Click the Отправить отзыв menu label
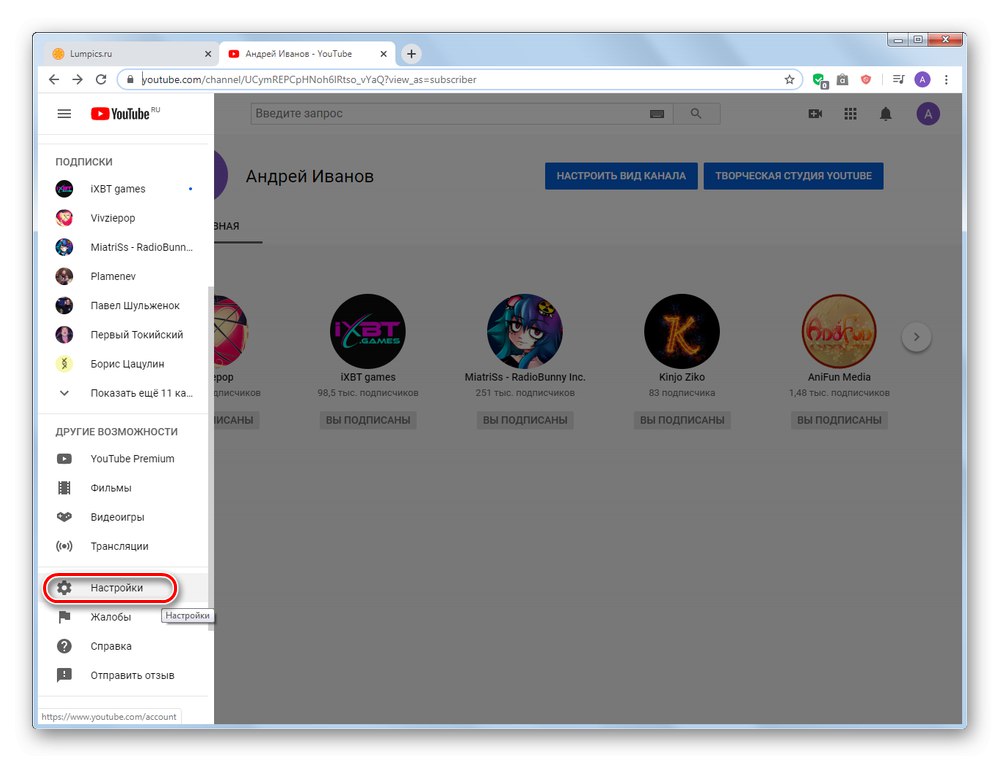The image size is (1000, 762). [x=132, y=675]
